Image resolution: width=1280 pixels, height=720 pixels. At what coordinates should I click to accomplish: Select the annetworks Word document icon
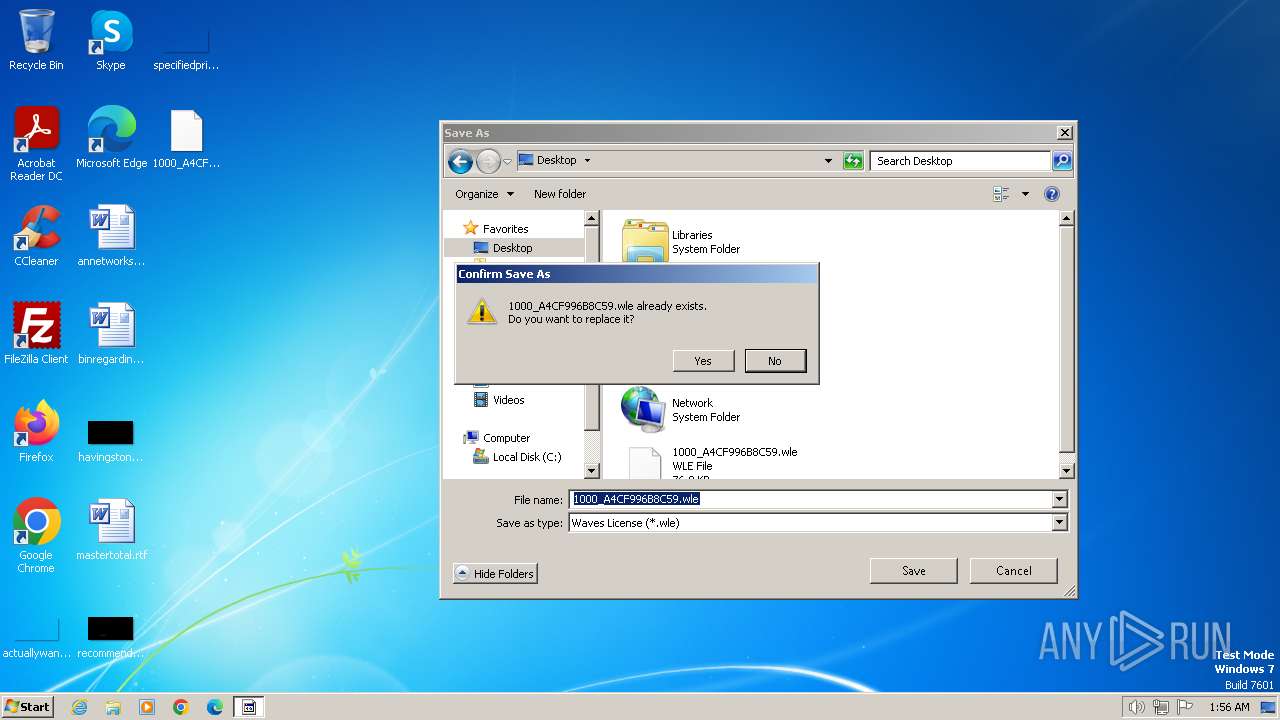tap(111, 236)
